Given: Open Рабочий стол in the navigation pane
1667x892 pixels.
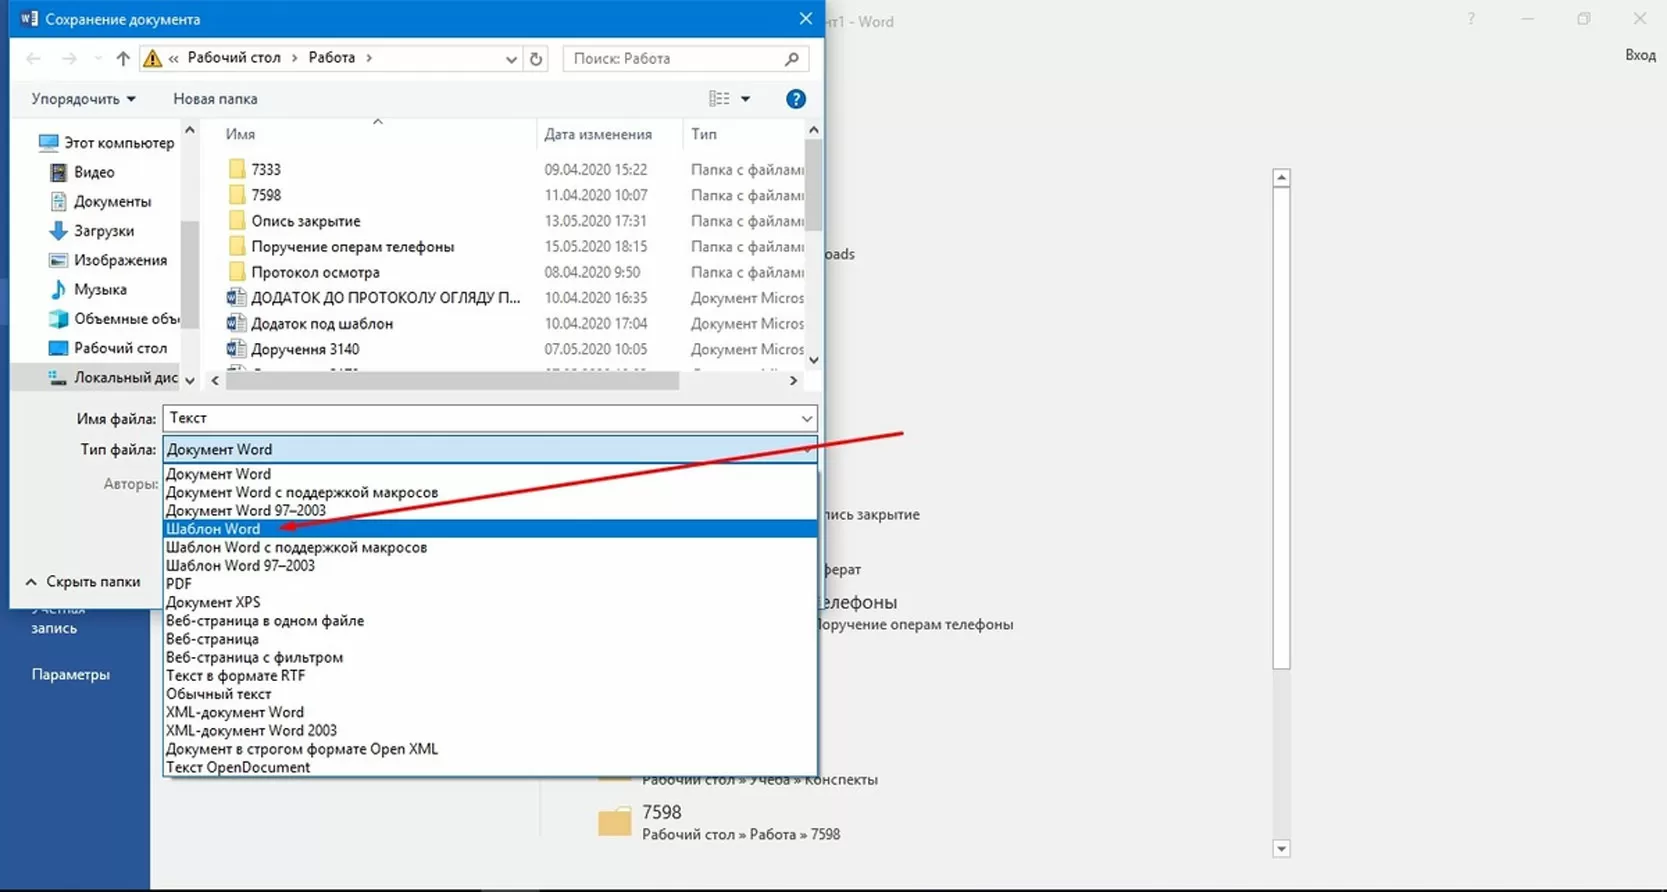Looking at the screenshot, I should (108, 348).
